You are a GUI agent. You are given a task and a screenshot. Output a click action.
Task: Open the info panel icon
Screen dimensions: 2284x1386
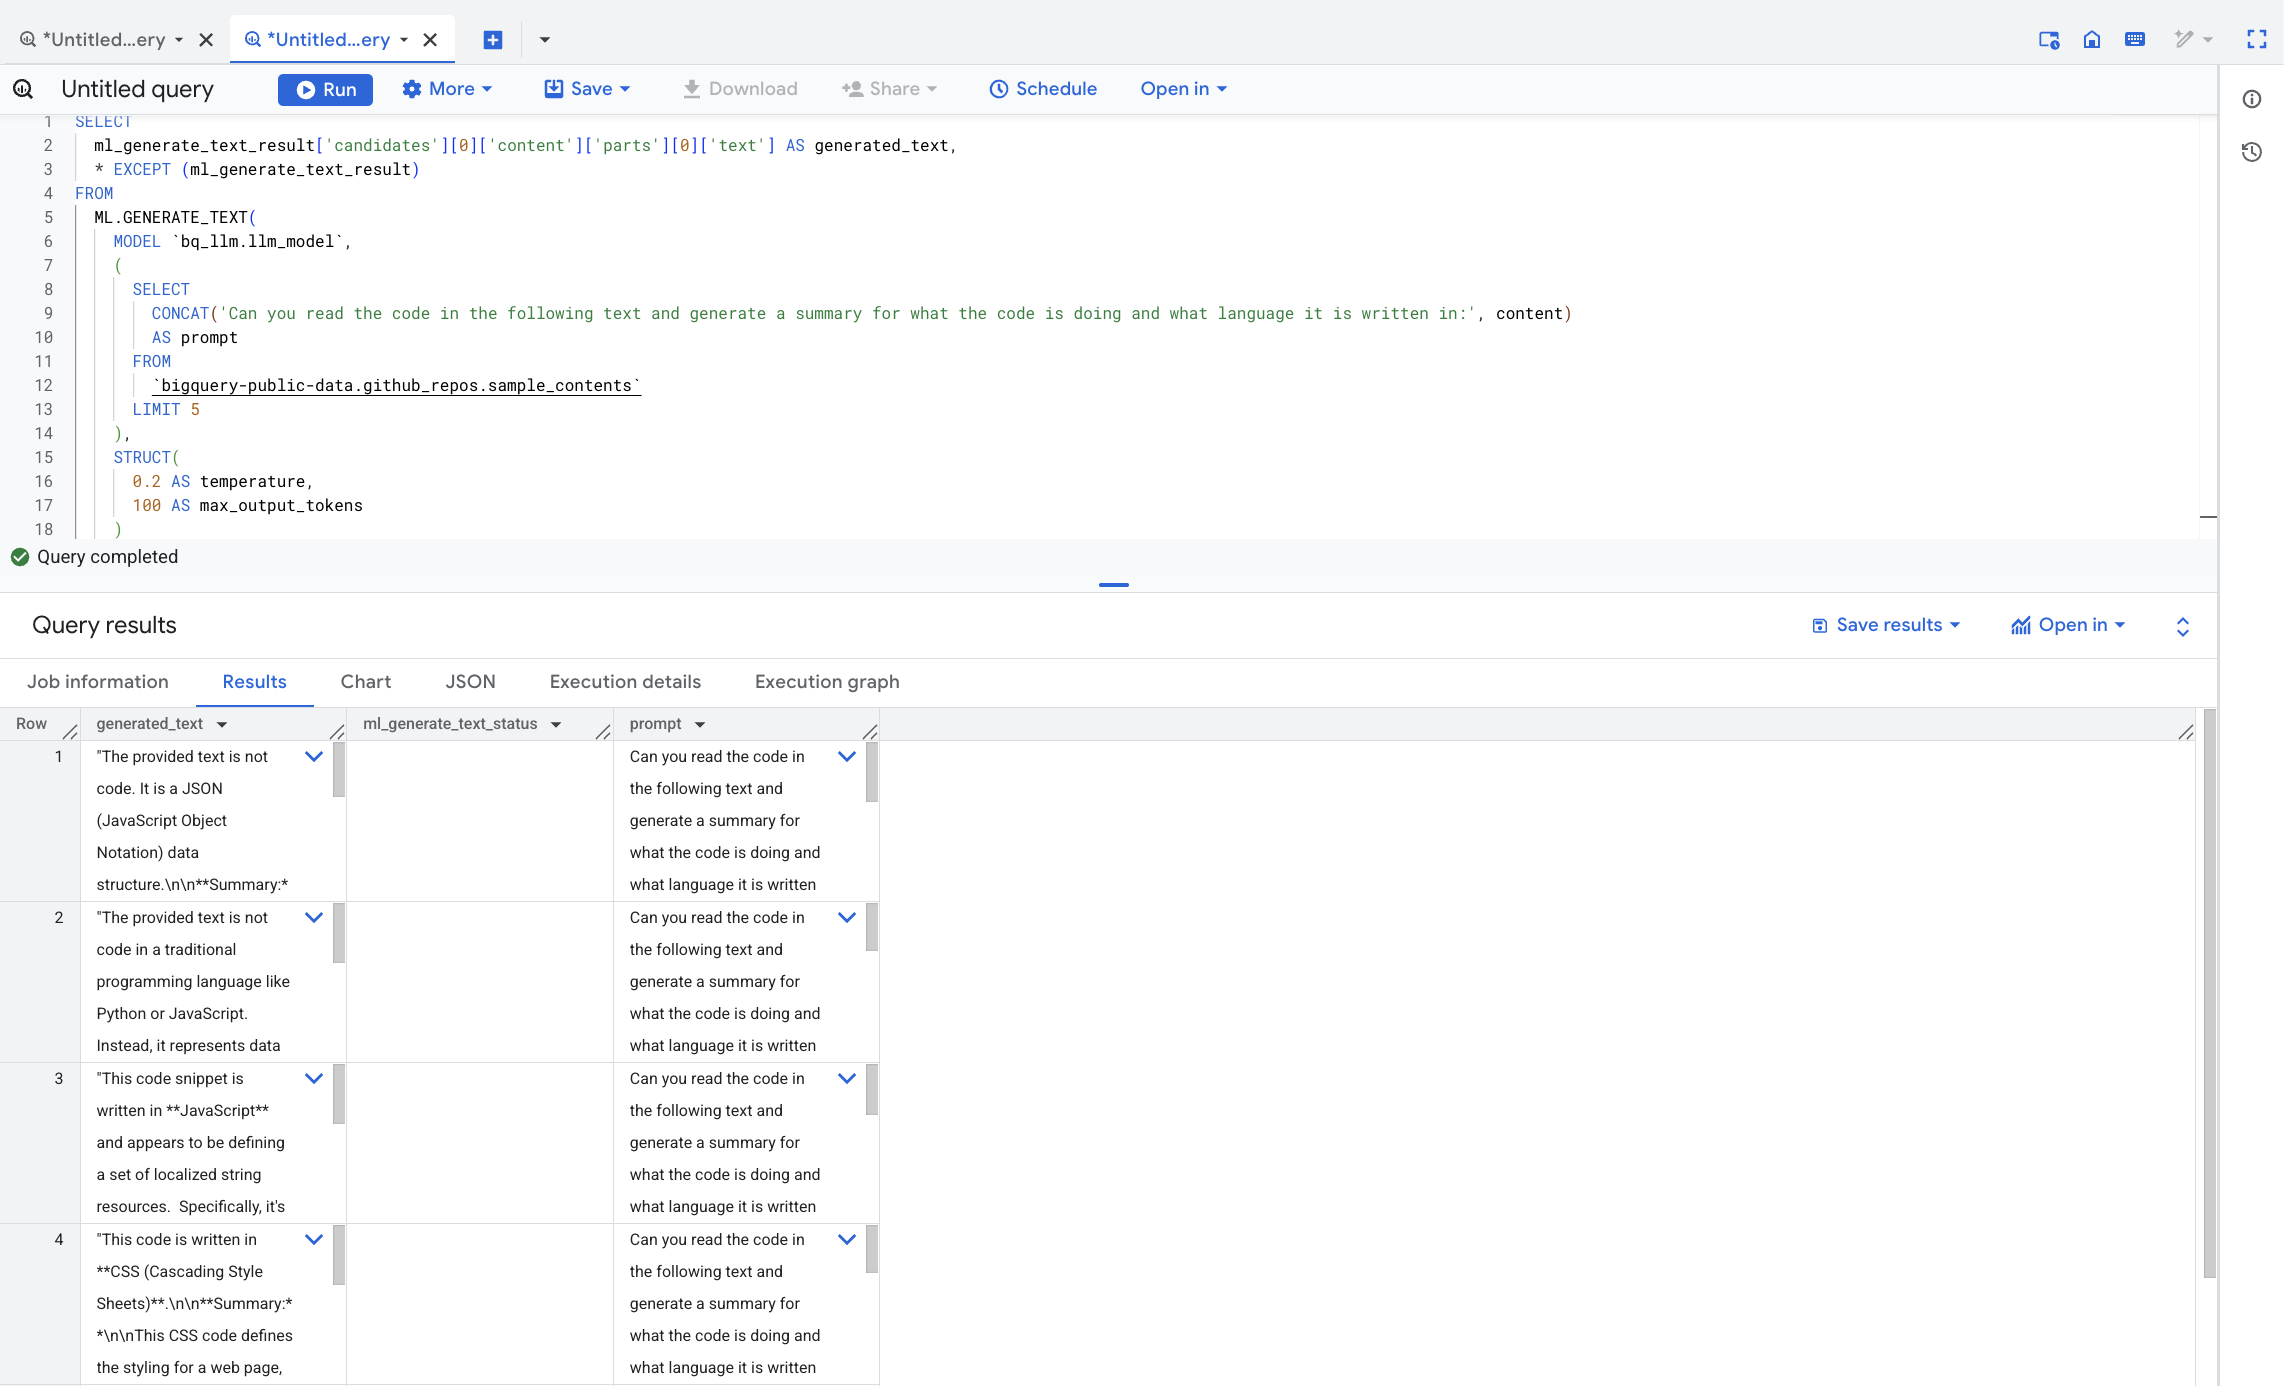tap(2252, 99)
